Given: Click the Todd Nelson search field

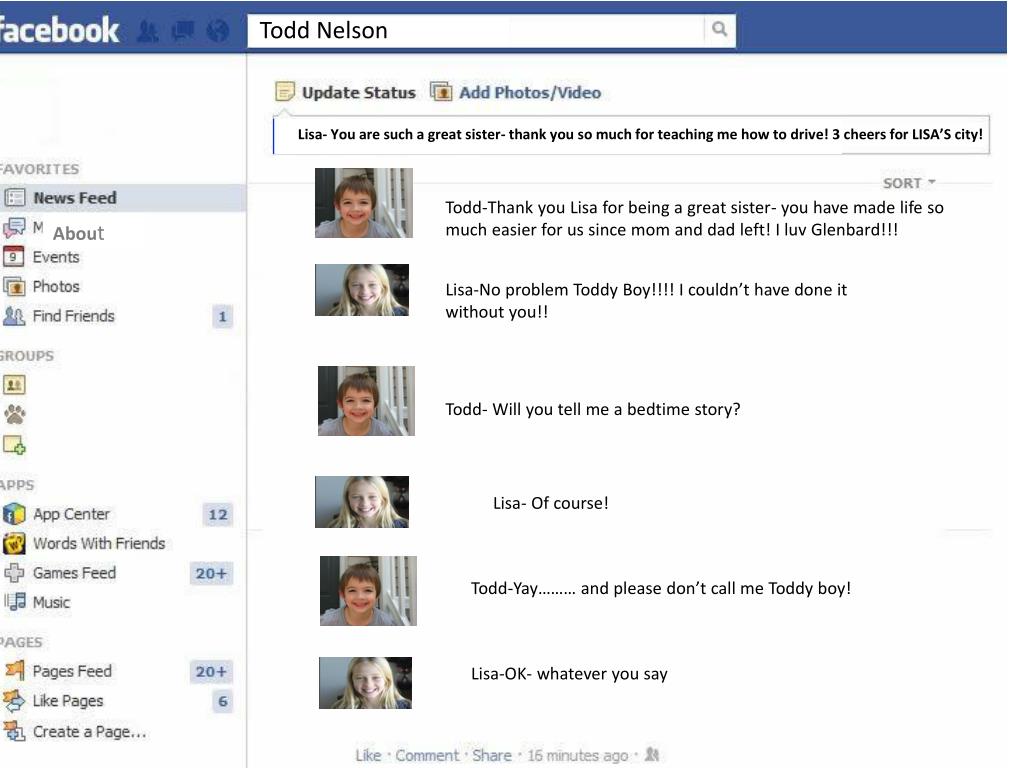Looking at the screenshot, I should (476, 30).
